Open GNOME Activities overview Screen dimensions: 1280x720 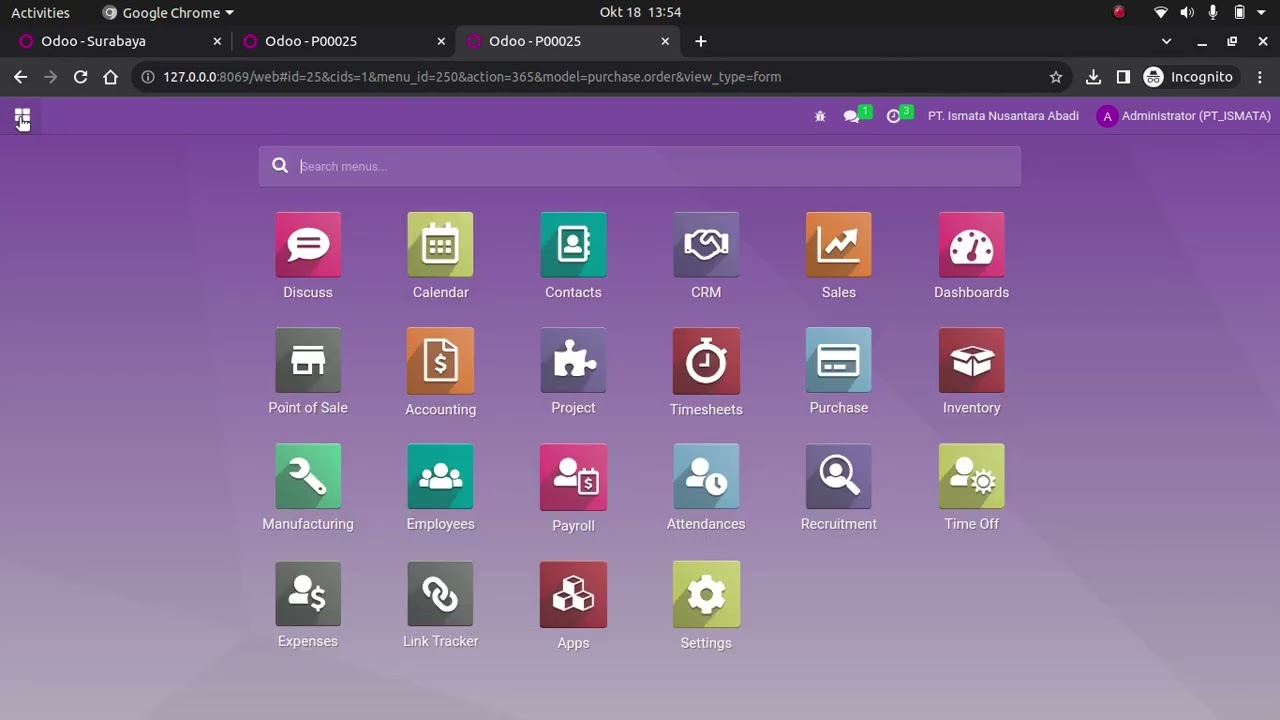40,13
